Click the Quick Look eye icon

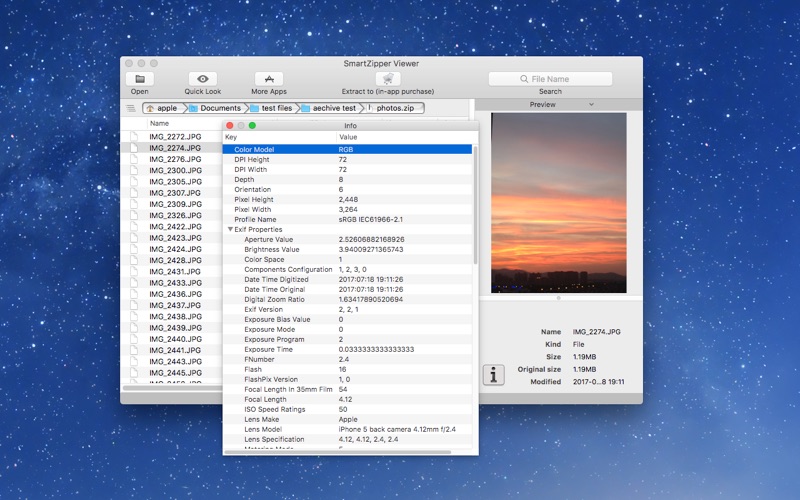pos(203,79)
